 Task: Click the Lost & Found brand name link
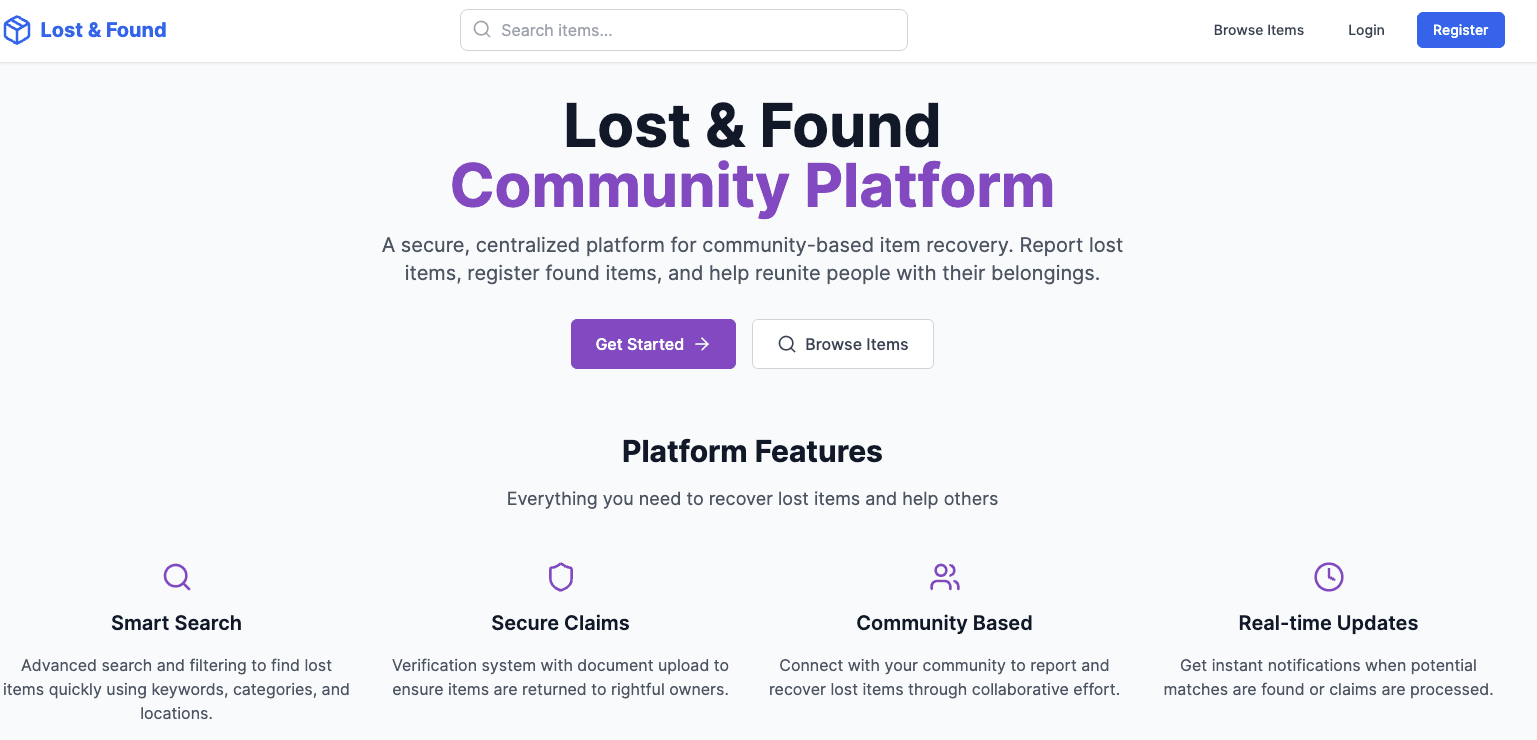pos(103,29)
